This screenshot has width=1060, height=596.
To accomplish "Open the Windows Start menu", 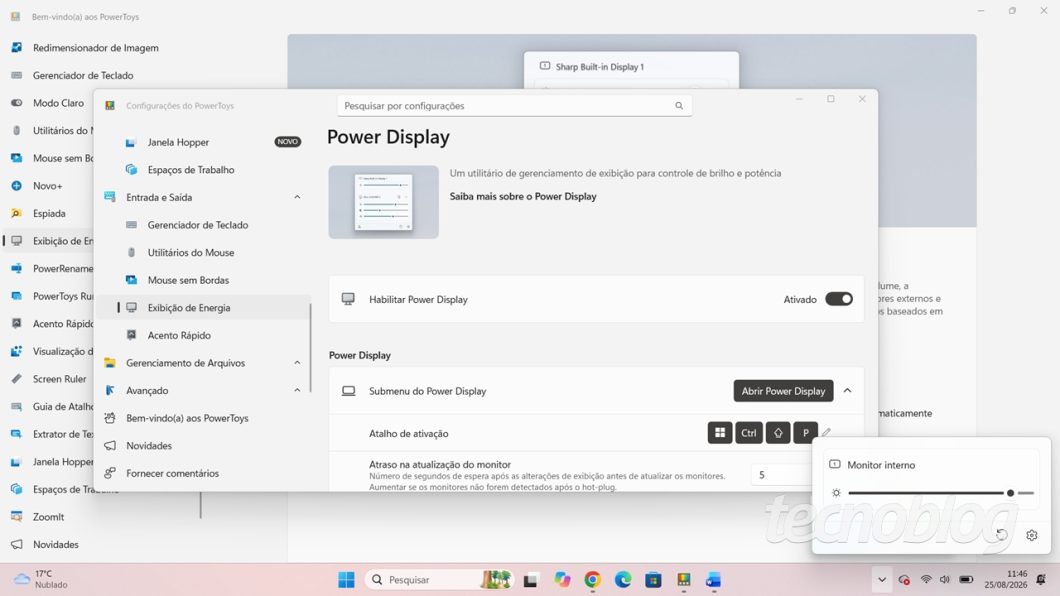I will click(346, 580).
